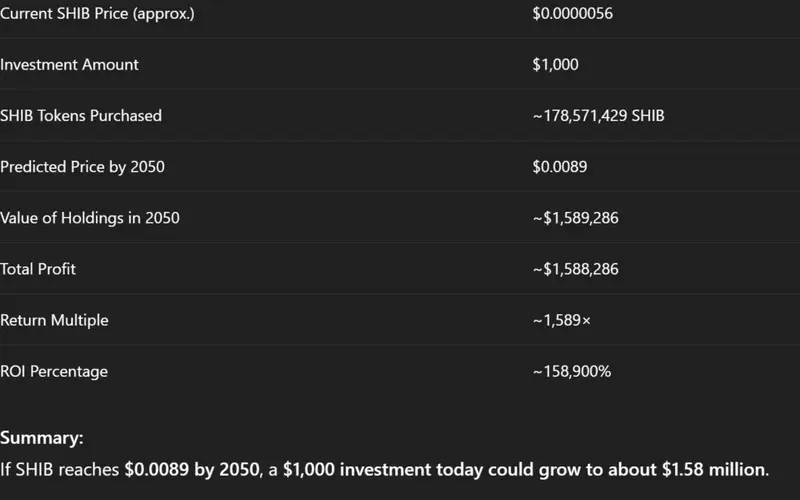Click the 'Summary:' heading

42,438
